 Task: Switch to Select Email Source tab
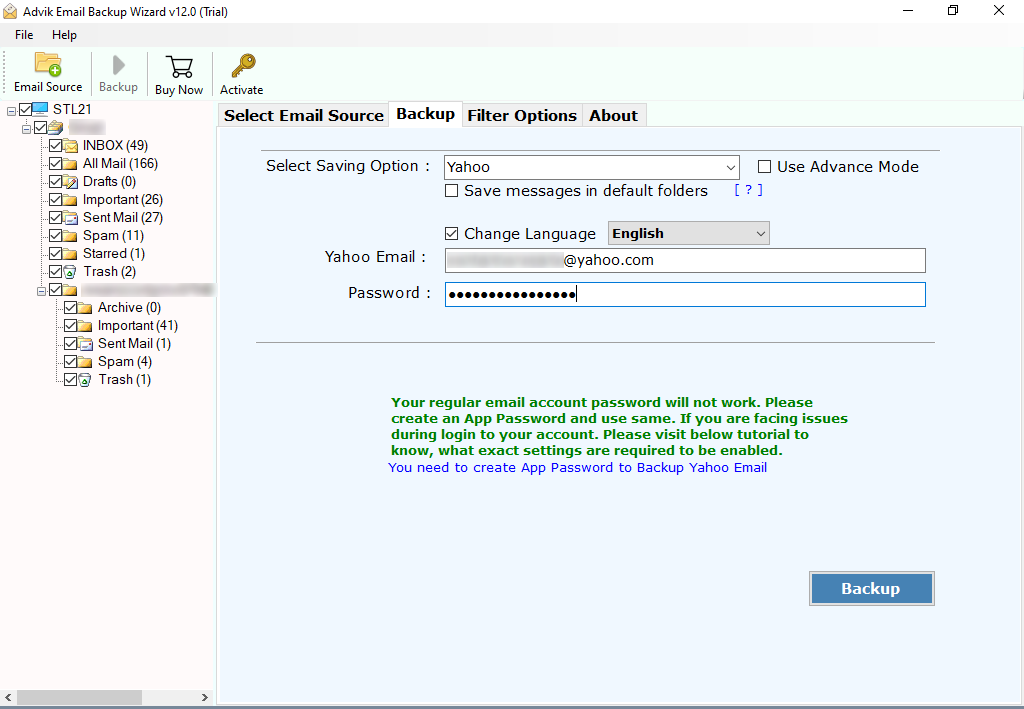[304, 116]
